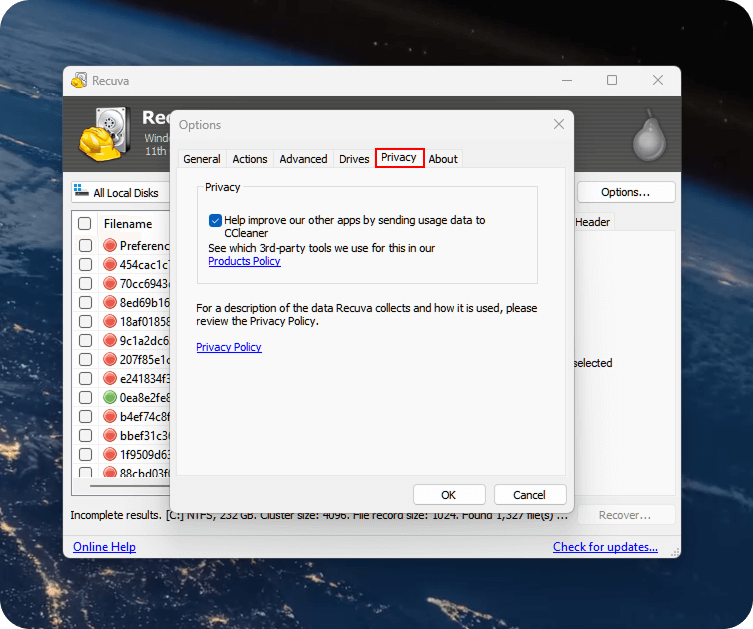Check the box for e241834f file row

(x=85, y=378)
